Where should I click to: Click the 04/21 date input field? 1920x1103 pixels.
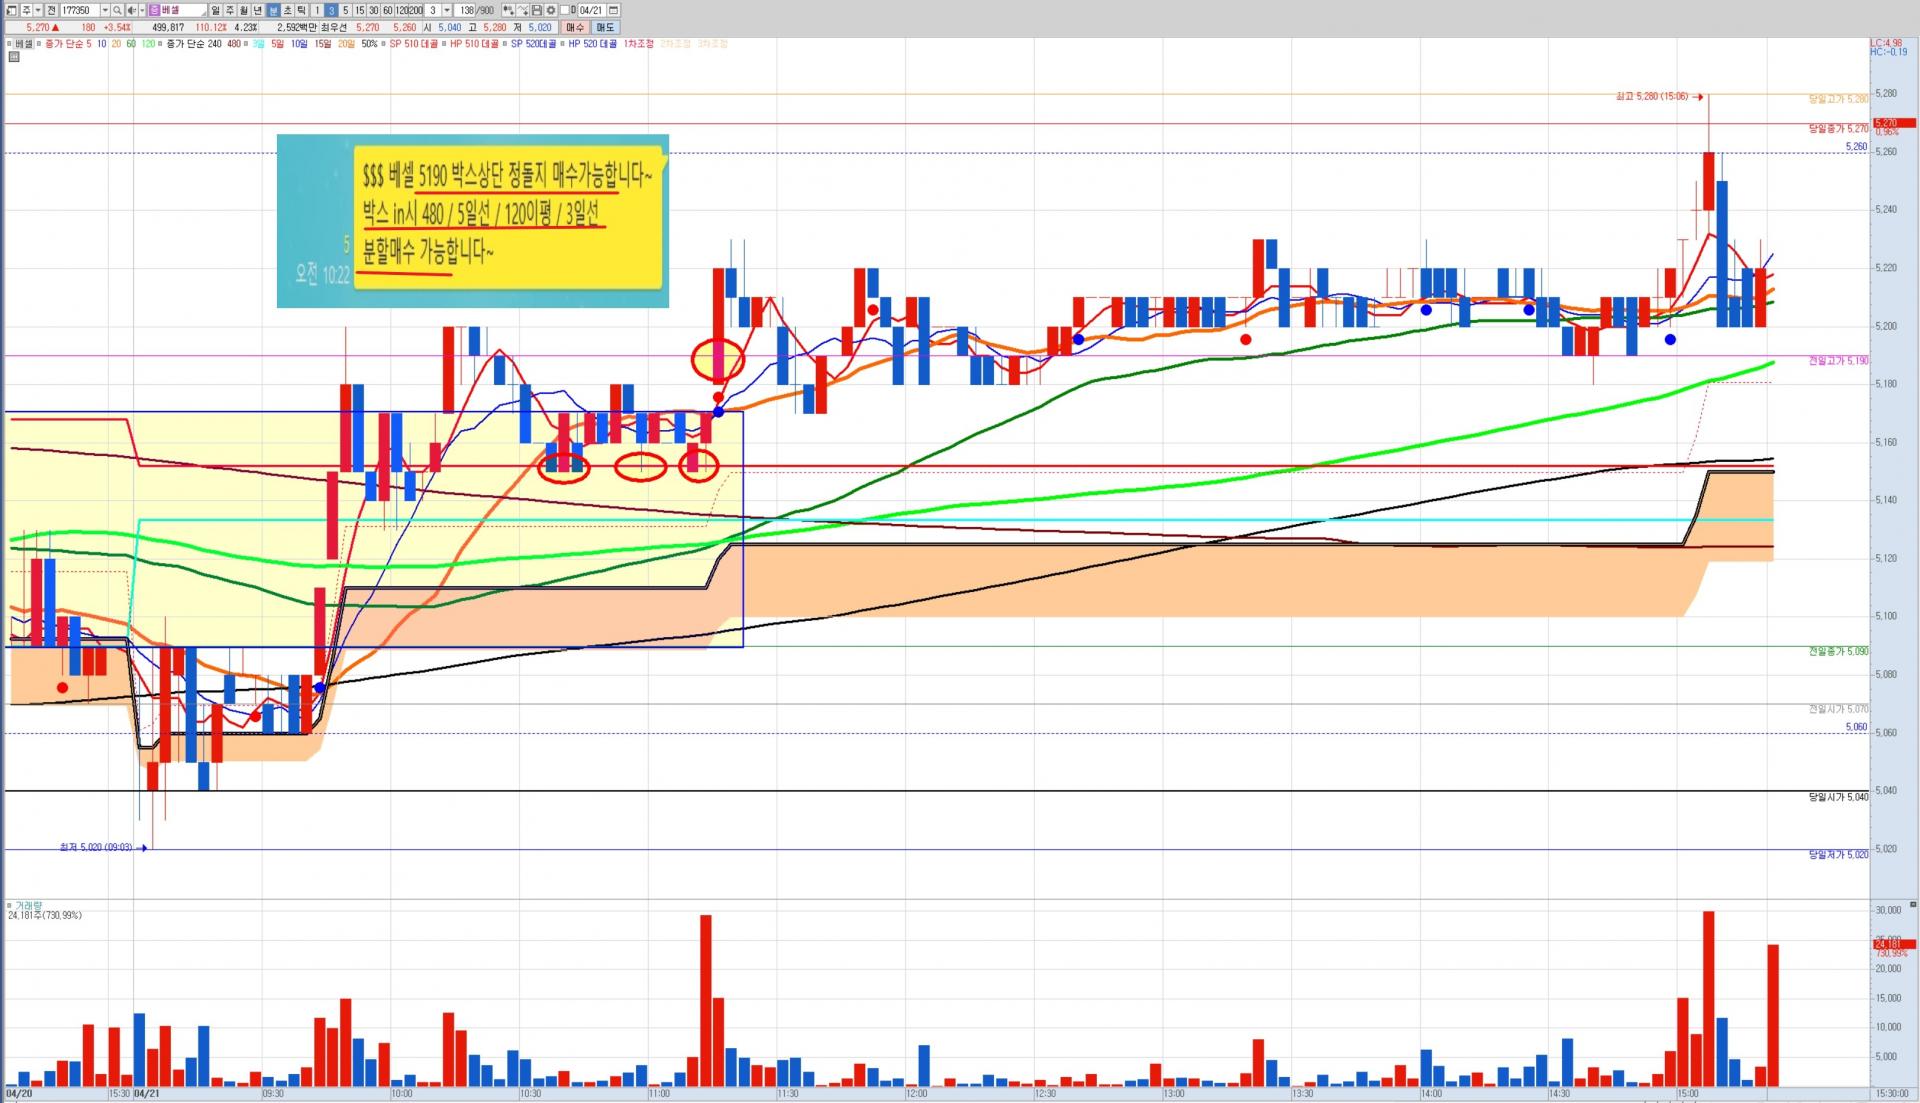pyautogui.click(x=590, y=10)
